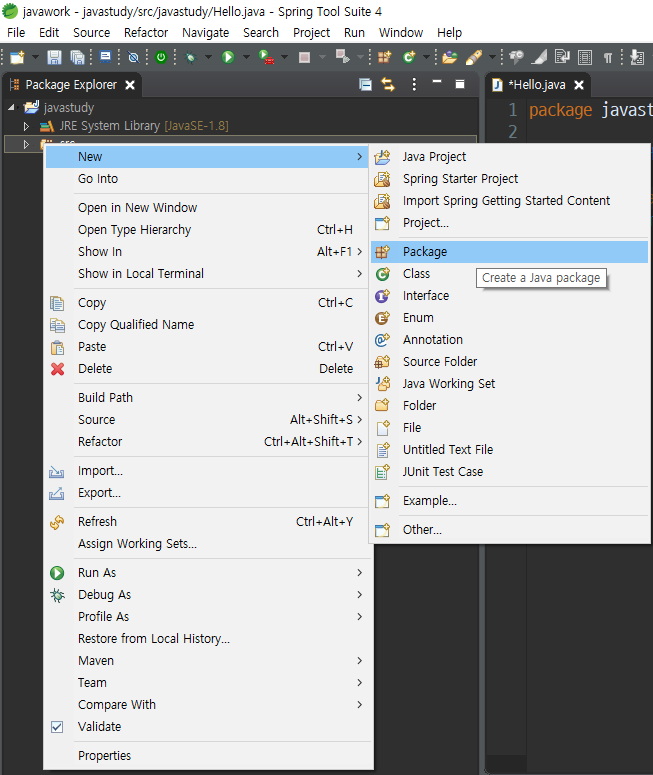Image resolution: width=653 pixels, height=775 pixels.
Task: Expand the Maven submenu arrow
Action: tap(359, 661)
